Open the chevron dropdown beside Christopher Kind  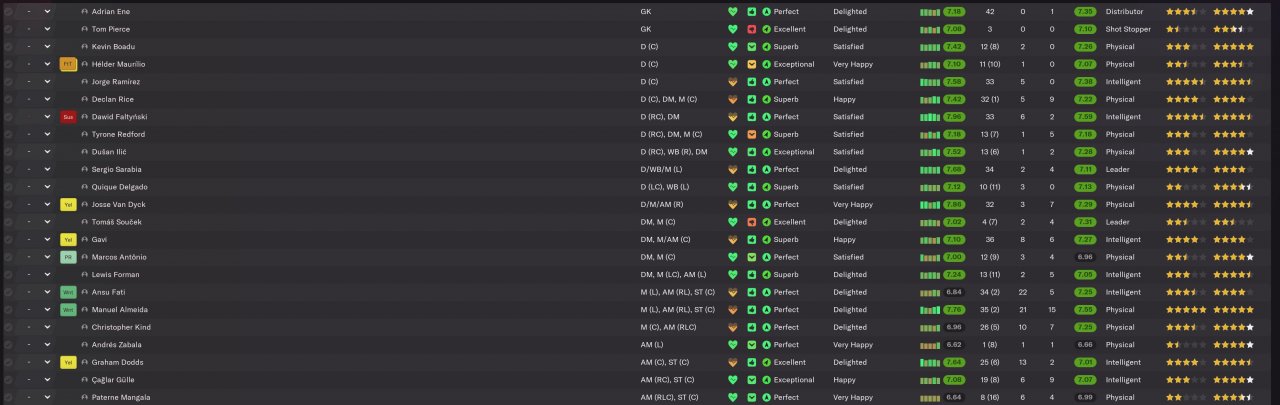47,327
